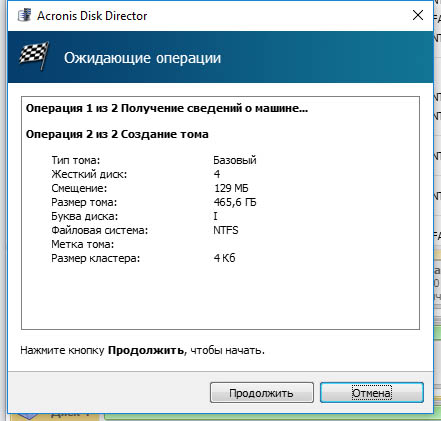Screen dimensions: 441x421
Task: Click 'Операция 1 из 2 Получение сведений о машине...'
Action: click(x=167, y=108)
